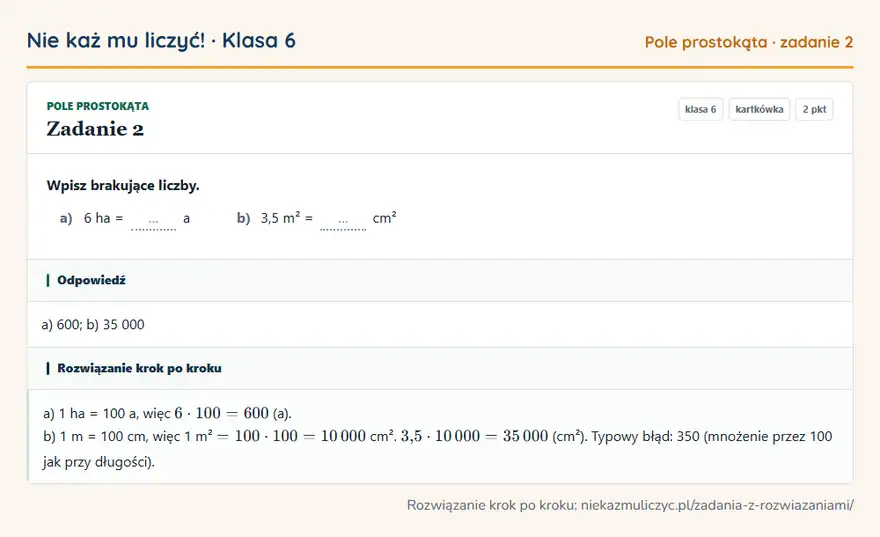Screen dimensions: 880x537
Task: Click the item label 'a)' of the task
Action: click(x=66, y=218)
